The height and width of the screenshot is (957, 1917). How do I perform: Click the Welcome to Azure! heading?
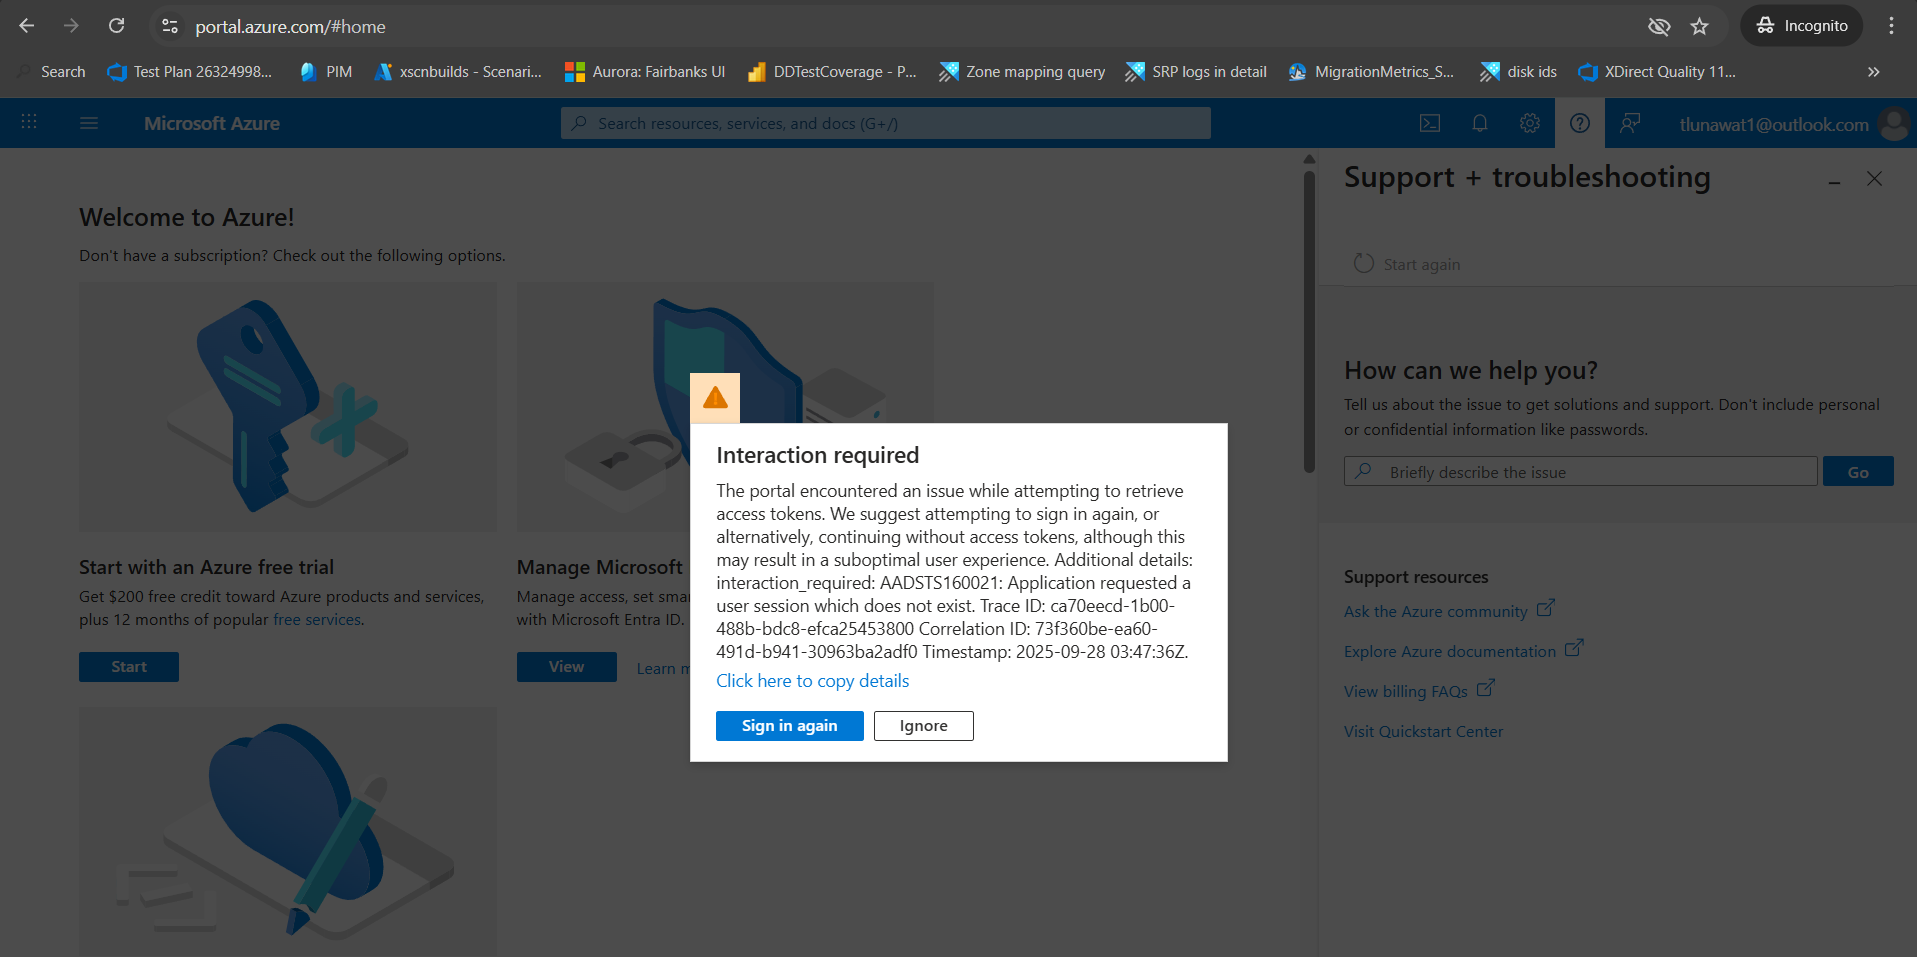pyautogui.click(x=187, y=217)
